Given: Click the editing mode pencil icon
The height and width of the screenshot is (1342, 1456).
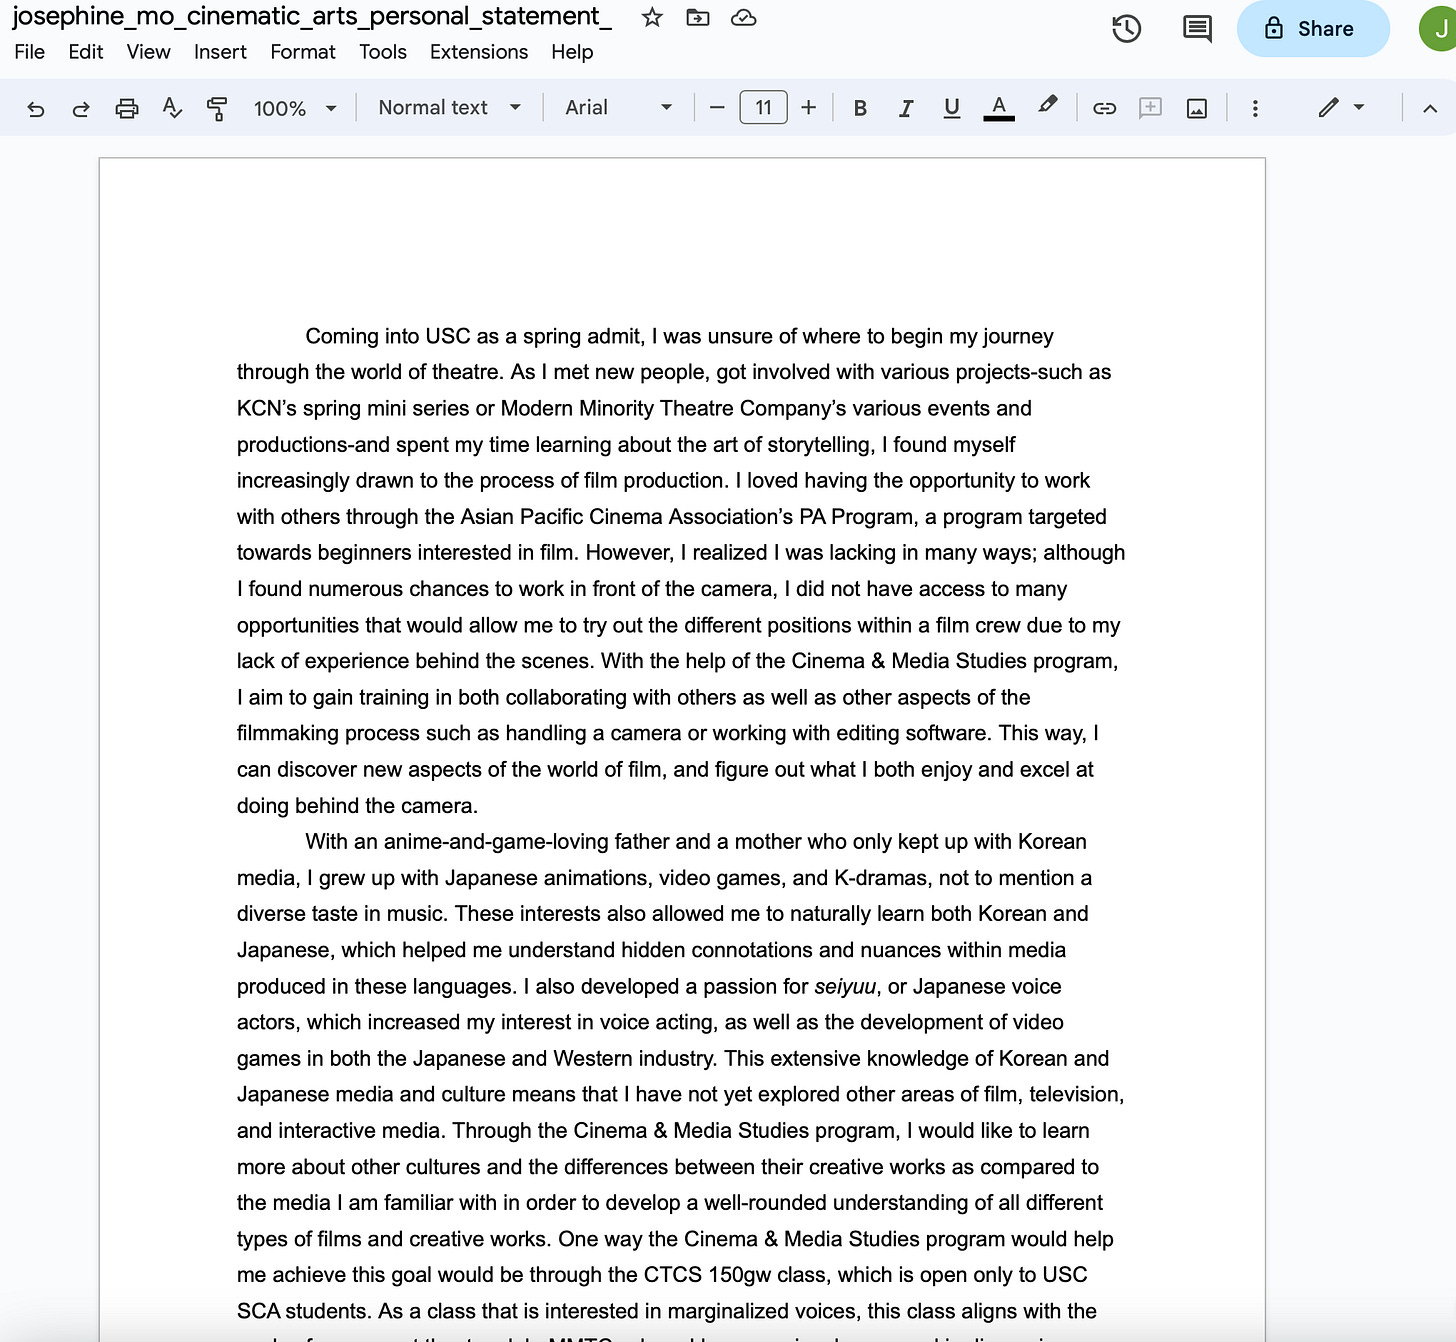Looking at the screenshot, I should (x=1328, y=107).
